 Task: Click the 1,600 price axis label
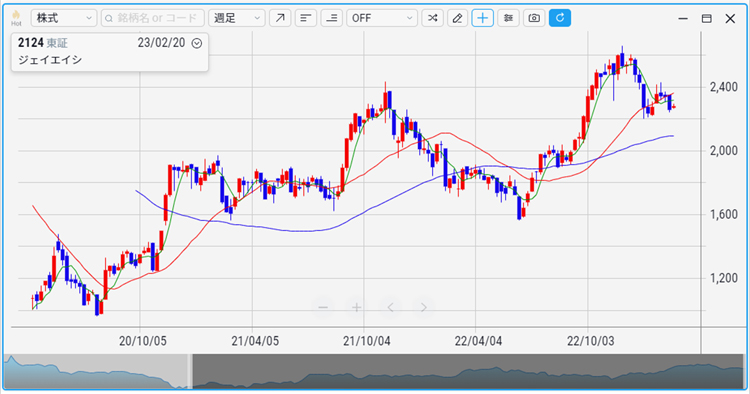(724, 214)
